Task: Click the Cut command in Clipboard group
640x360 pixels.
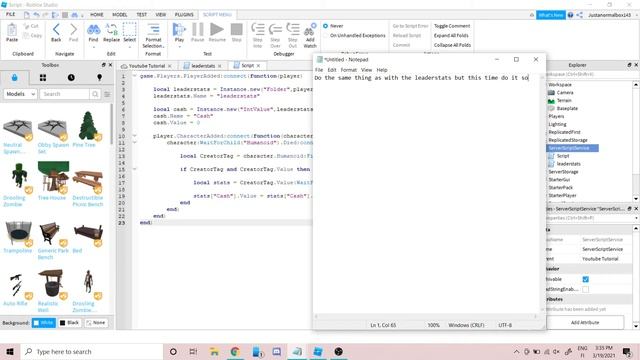Action: 31,26
